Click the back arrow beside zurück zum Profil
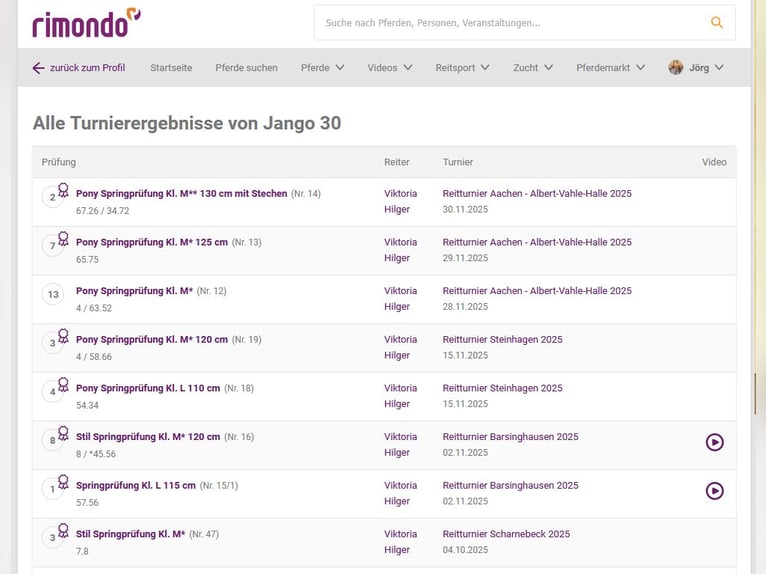Image resolution: width=766 pixels, height=574 pixels. click(x=39, y=68)
